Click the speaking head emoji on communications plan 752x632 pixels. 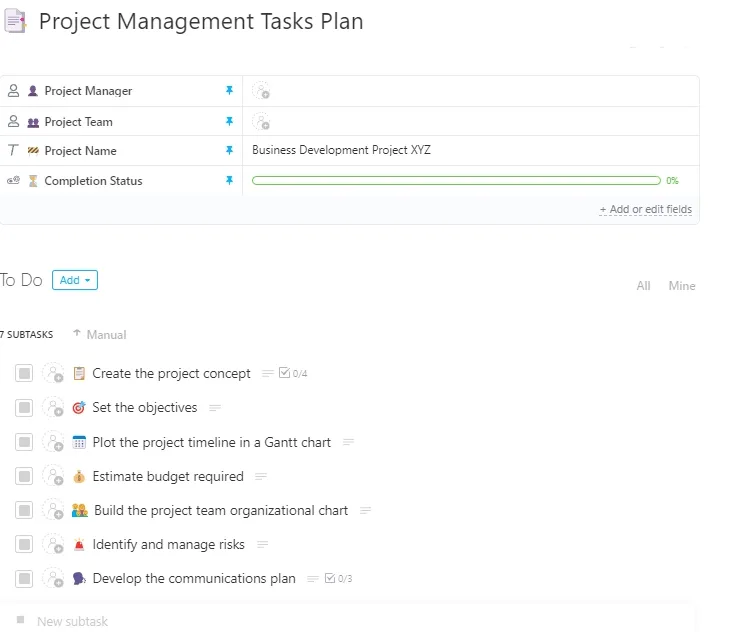click(79, 578)
